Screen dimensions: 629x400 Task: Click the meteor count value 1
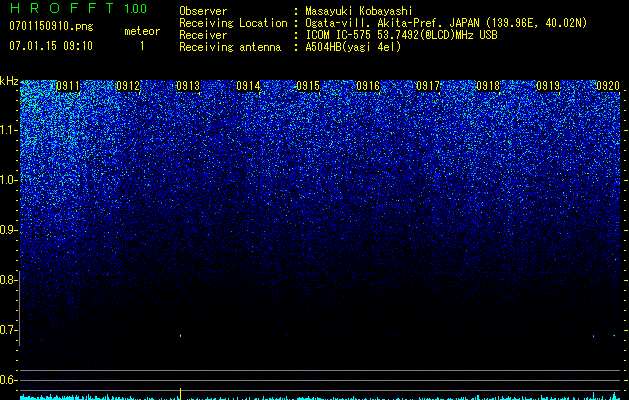(142, 46)
